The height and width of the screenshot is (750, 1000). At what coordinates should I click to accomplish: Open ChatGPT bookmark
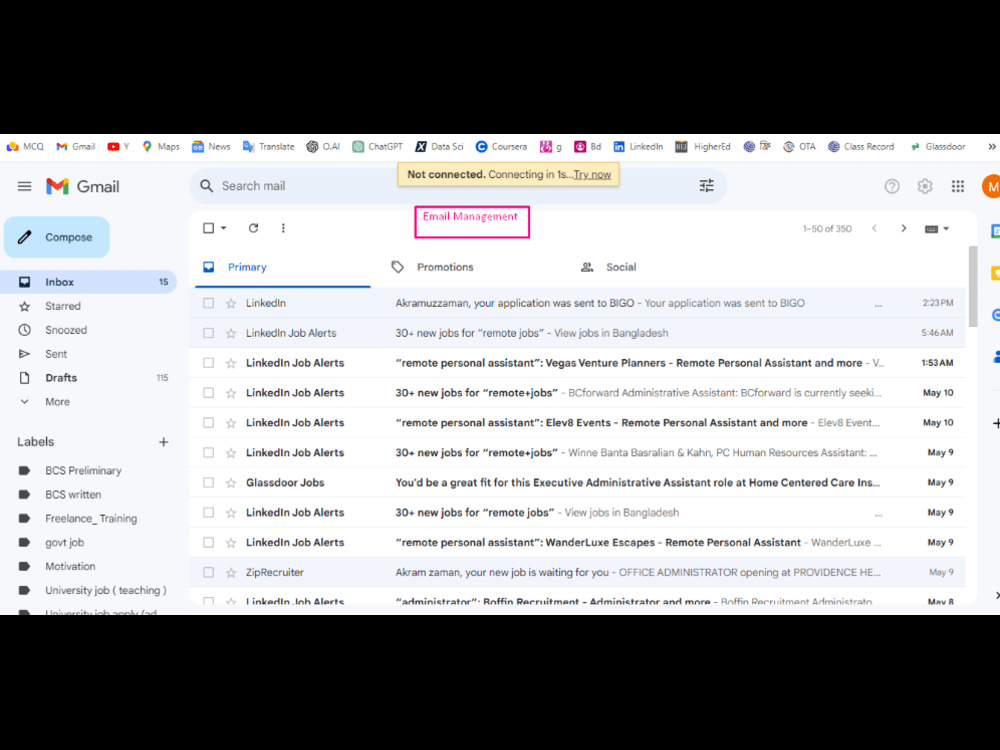[x=378, y=147]
